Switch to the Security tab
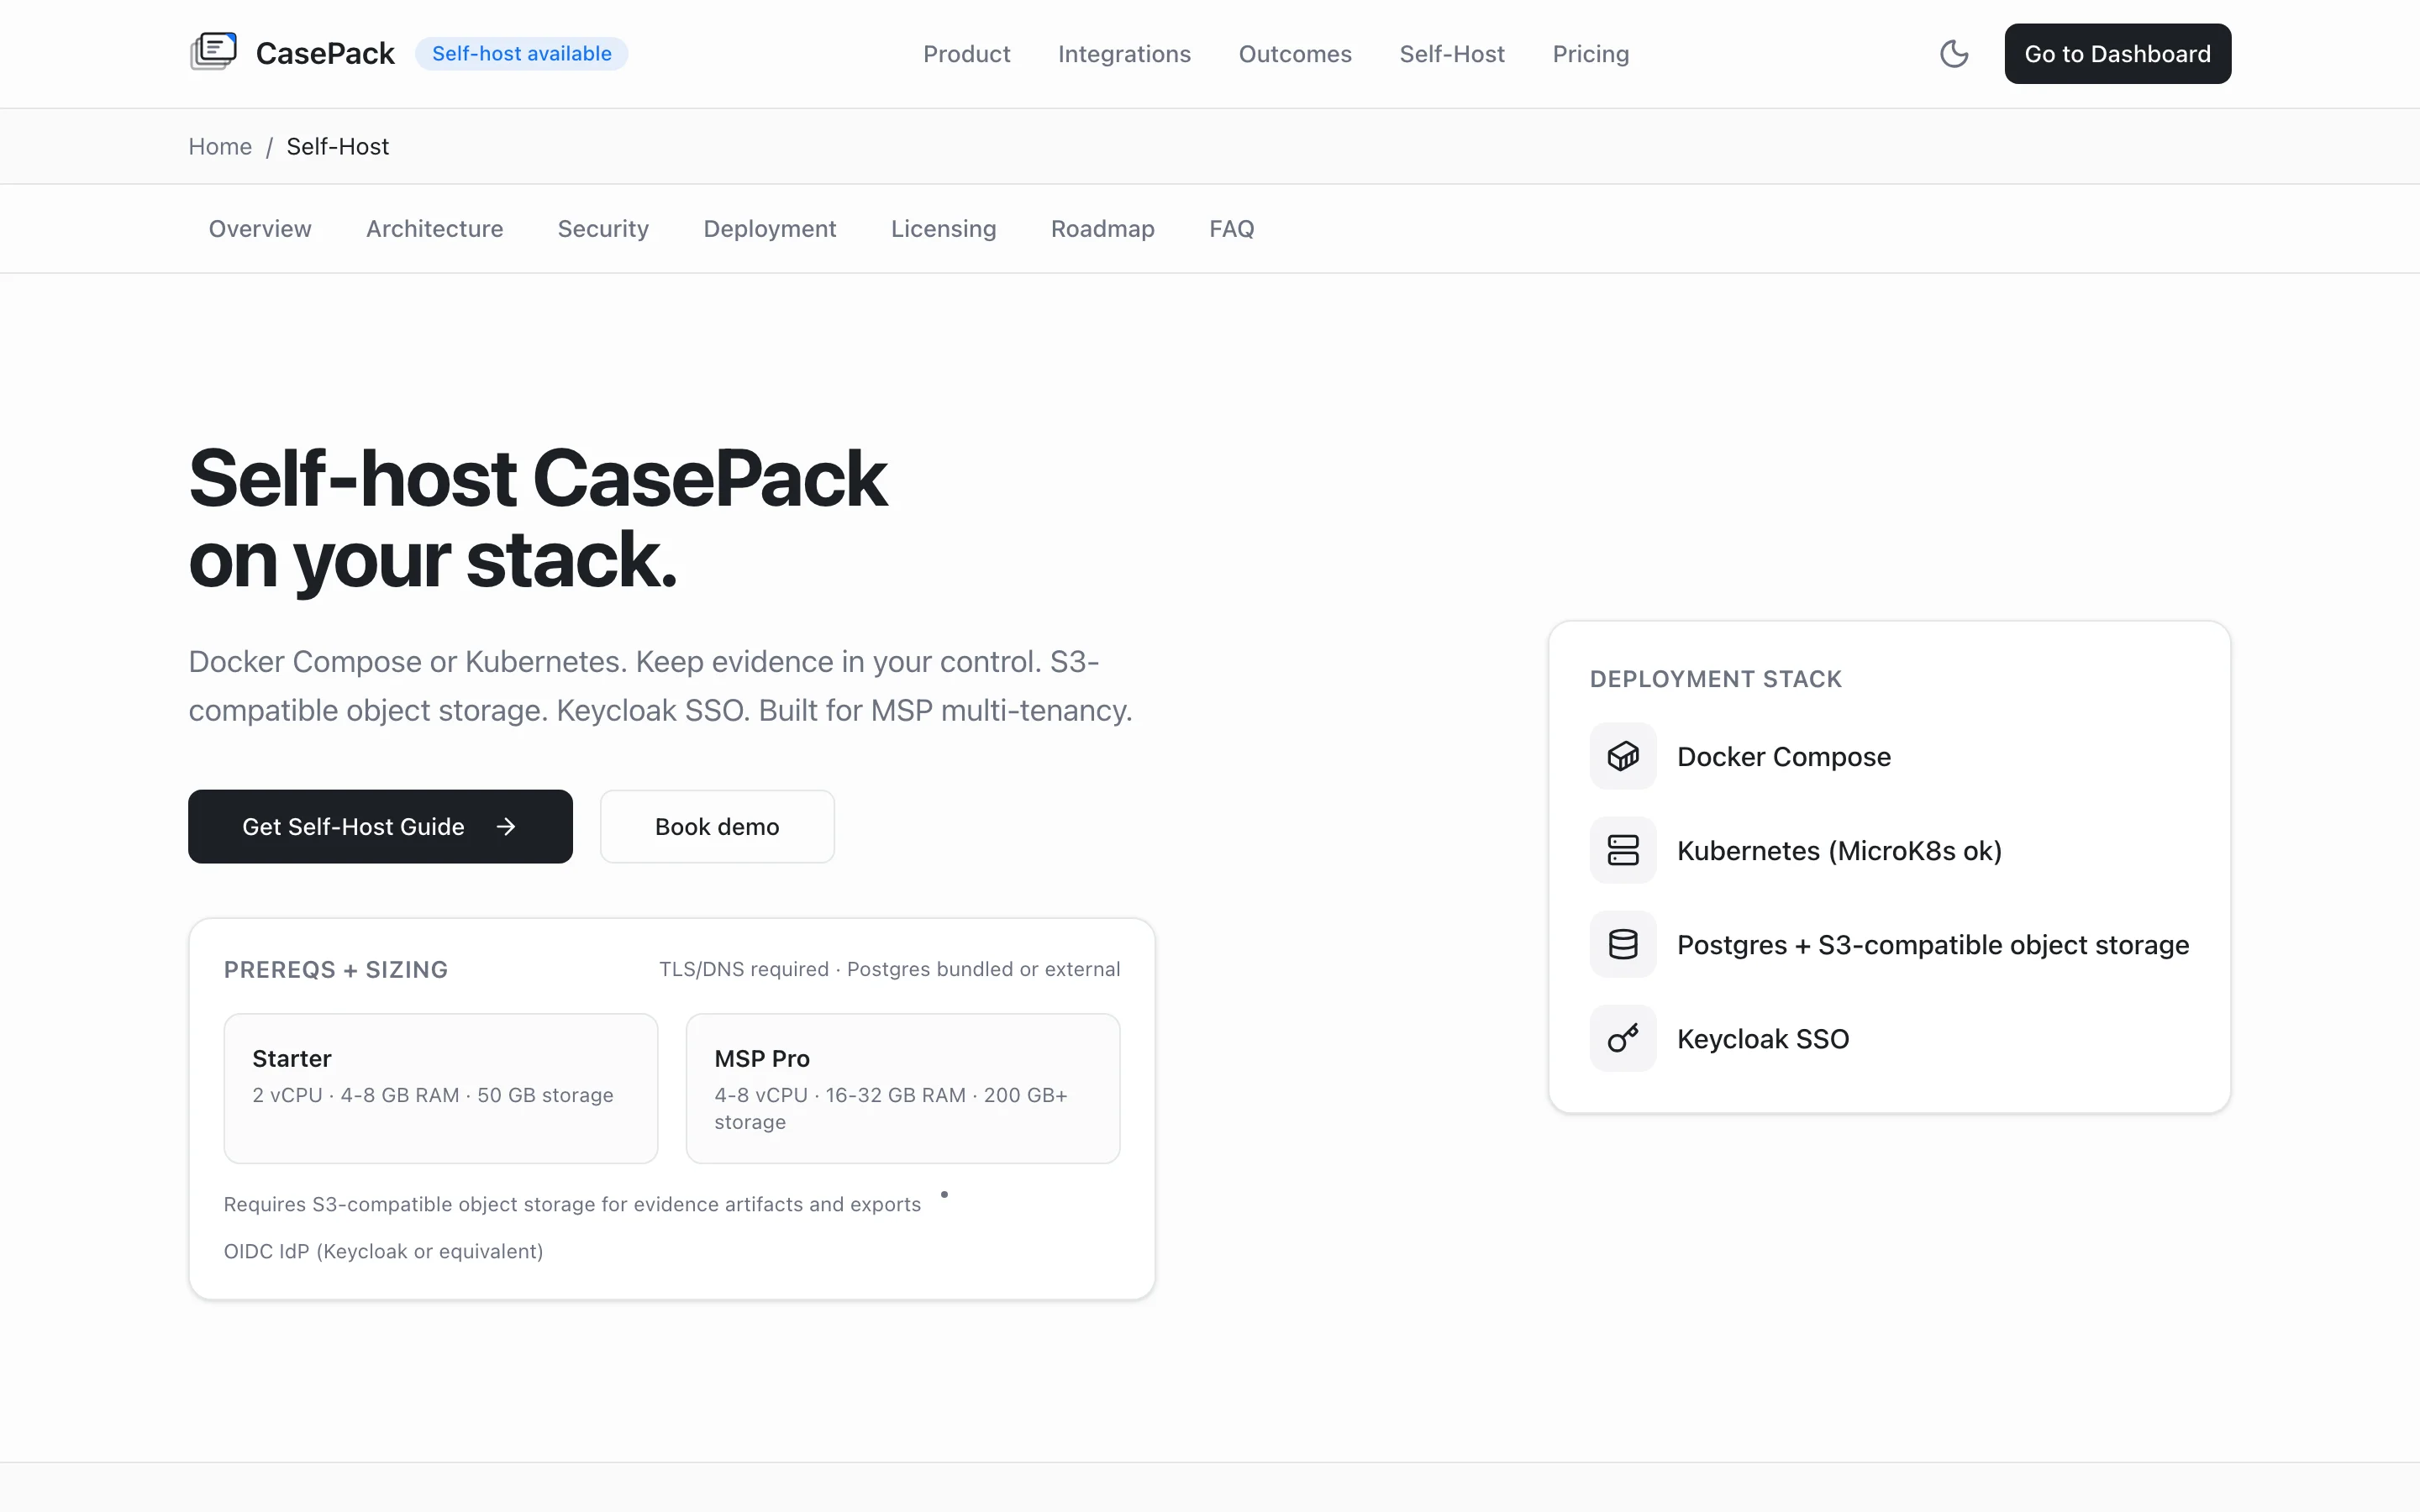This screenshot has height=1512, width=2420. point(603,228)
